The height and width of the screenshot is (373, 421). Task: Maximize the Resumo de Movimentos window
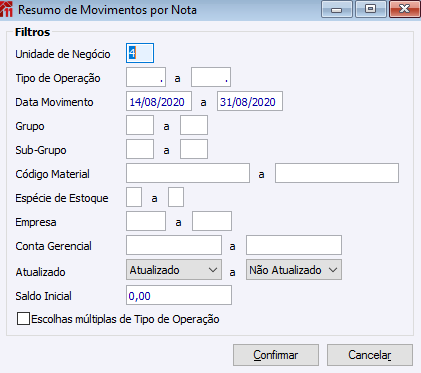coord(370,9)
